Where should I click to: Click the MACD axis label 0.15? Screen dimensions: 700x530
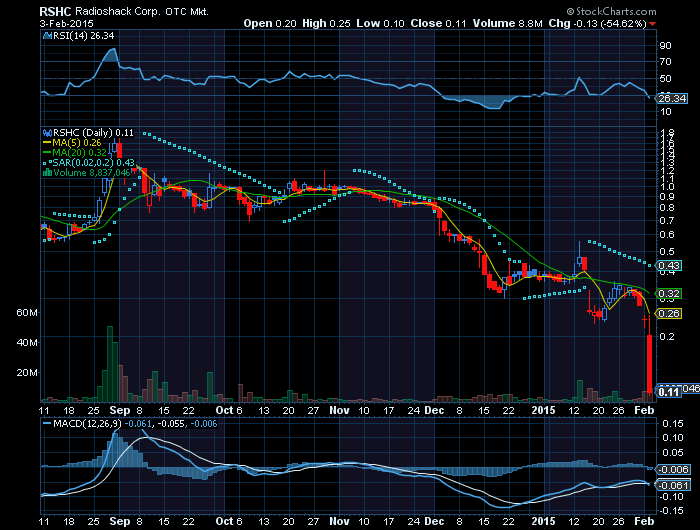[x=672, y=423]
